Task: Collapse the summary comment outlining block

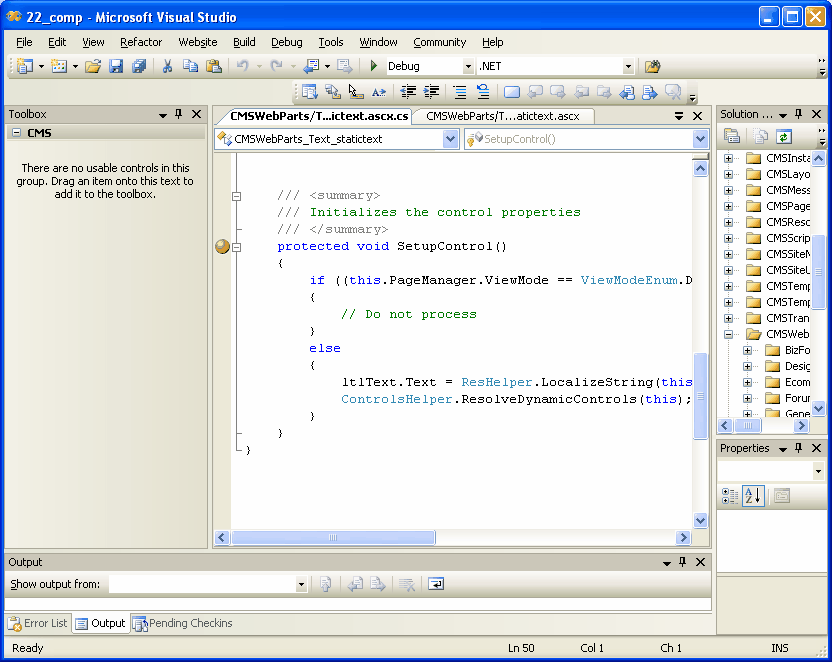Action: pyautogui.click(x=237, y=196)
